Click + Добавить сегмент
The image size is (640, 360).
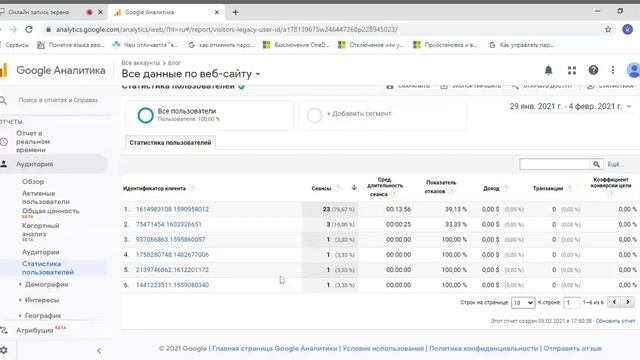(359, 114)
